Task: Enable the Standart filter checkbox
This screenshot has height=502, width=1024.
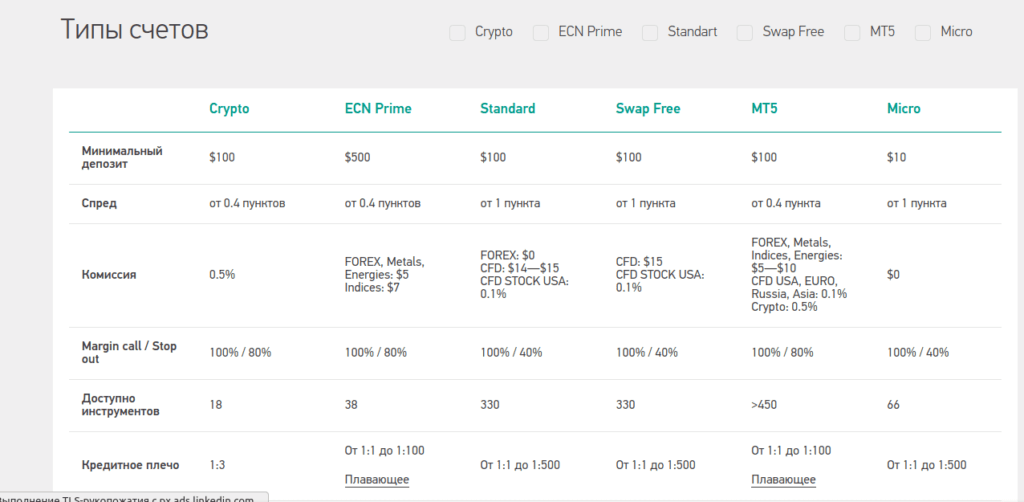Action: [650, 32]
